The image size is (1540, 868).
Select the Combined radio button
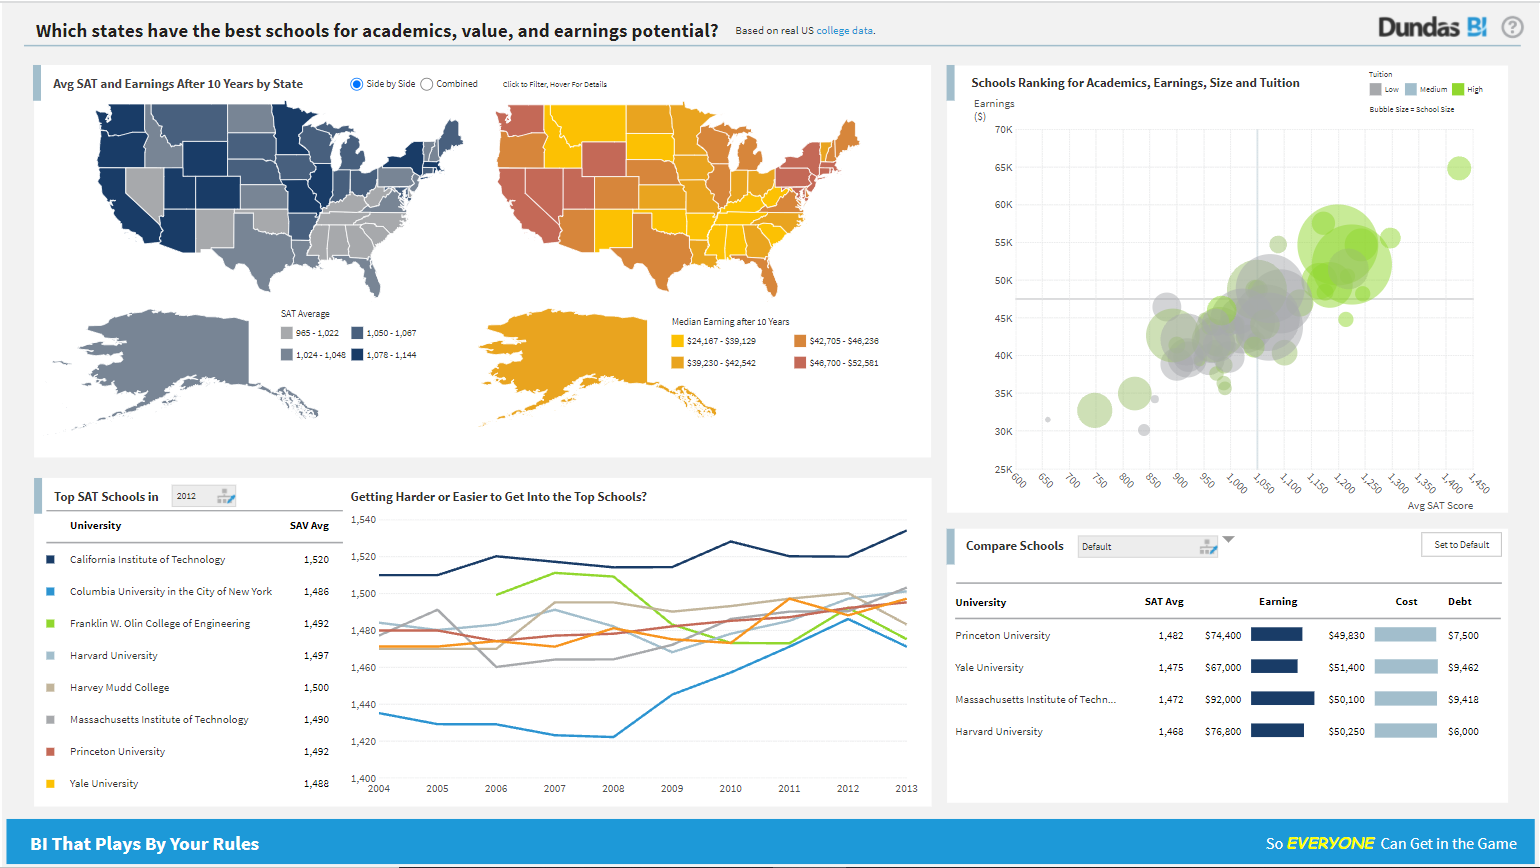(426, 84)
